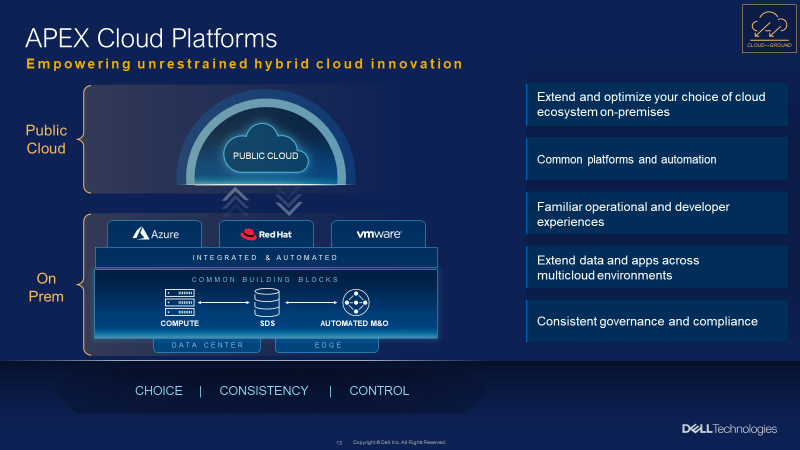The width and height of the screenshot is (800, 450).
Task: Click the 'Extend and optimize your choice' box
Action: click(657, 105)
